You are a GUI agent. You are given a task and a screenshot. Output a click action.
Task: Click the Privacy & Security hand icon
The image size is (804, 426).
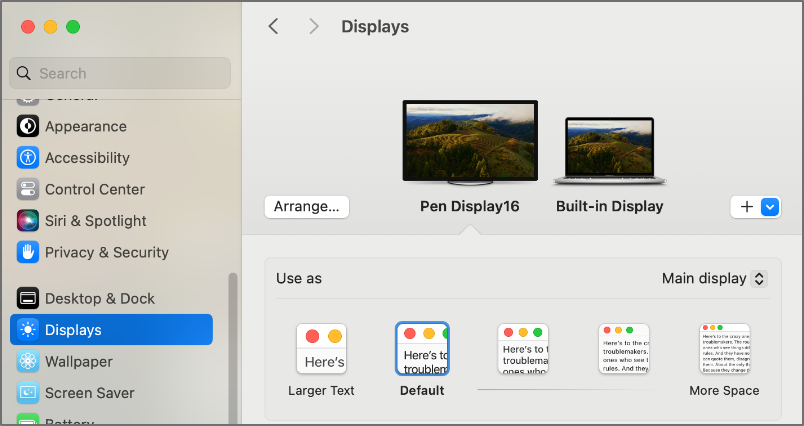pos(28,252)
